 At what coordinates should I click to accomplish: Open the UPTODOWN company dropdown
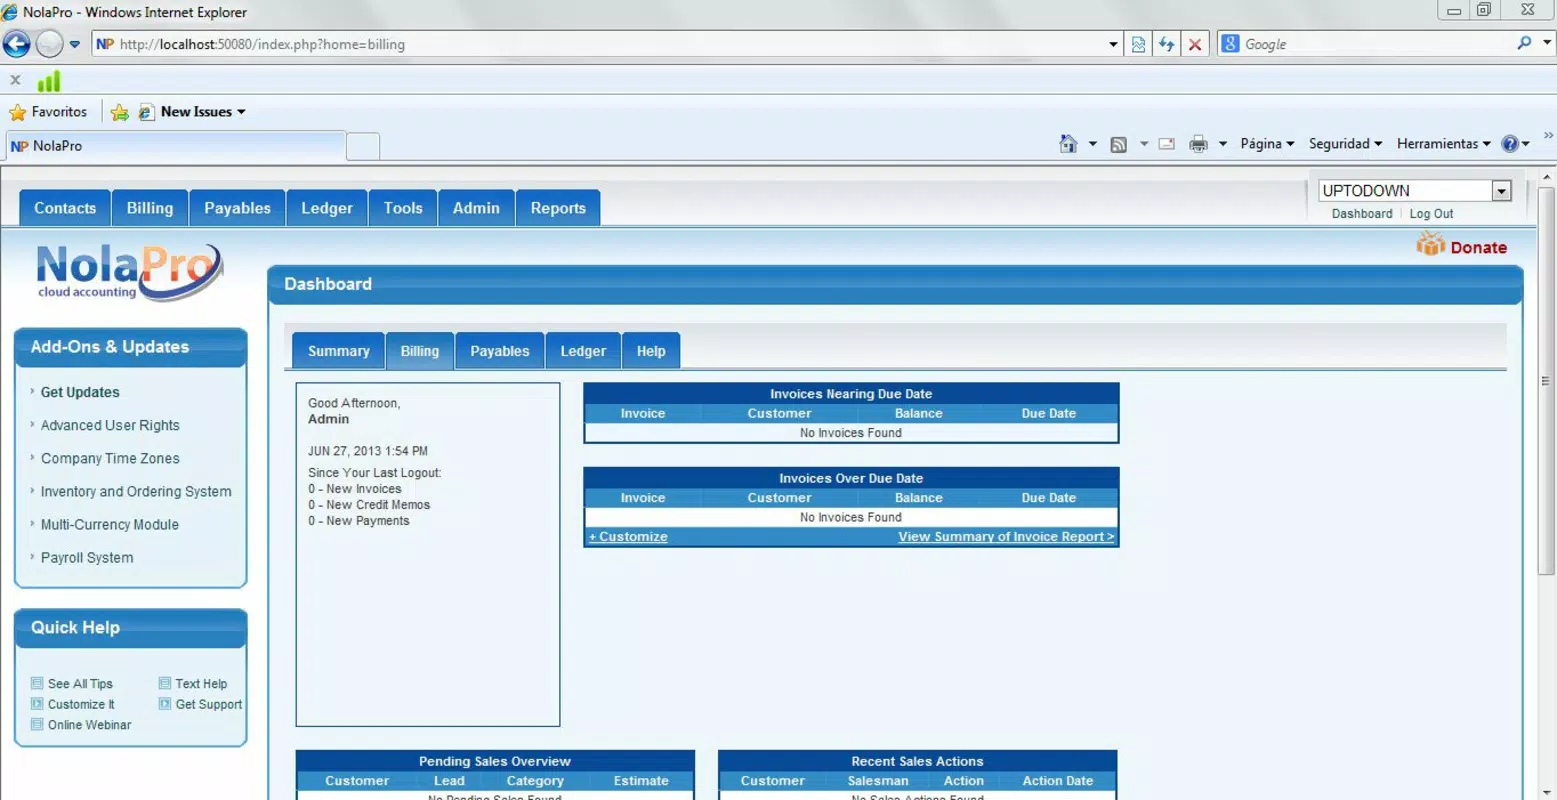(1414, 191)
